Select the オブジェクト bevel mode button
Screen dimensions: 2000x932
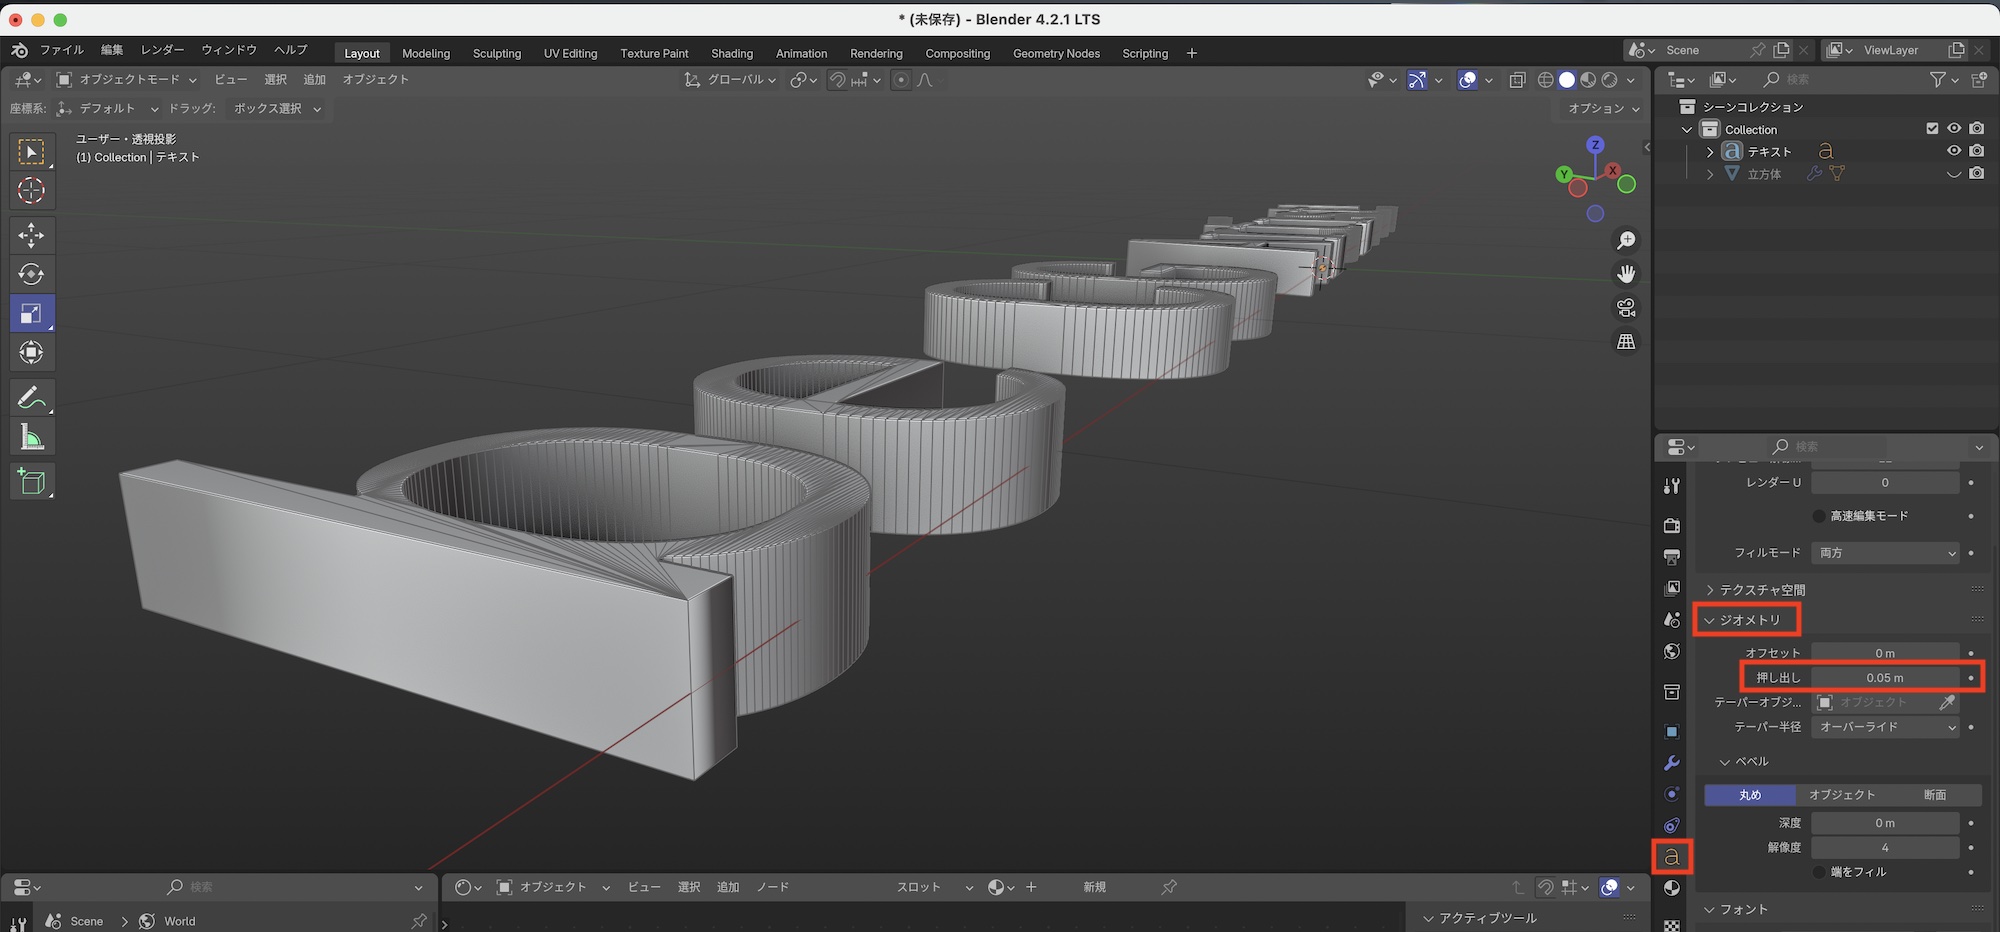(1842, 795)
